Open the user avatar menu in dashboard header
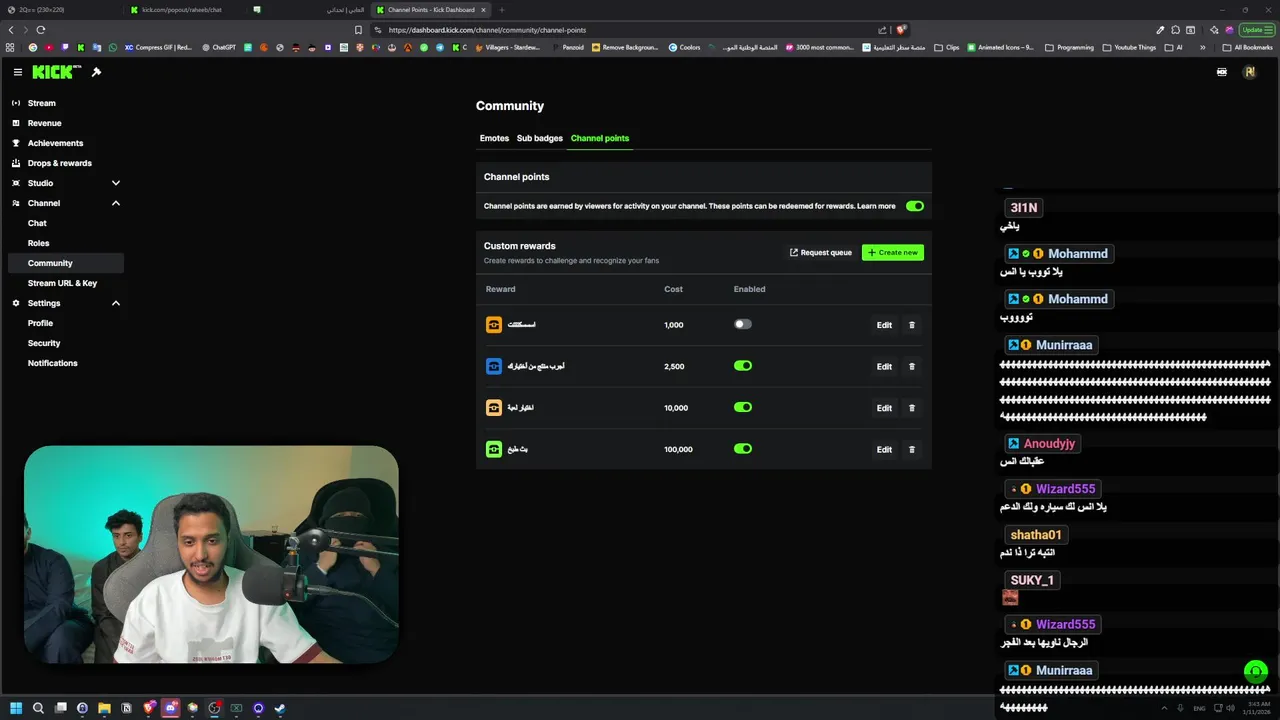Viewport: 1280px width, 720px height. [x=1249, y=72]
